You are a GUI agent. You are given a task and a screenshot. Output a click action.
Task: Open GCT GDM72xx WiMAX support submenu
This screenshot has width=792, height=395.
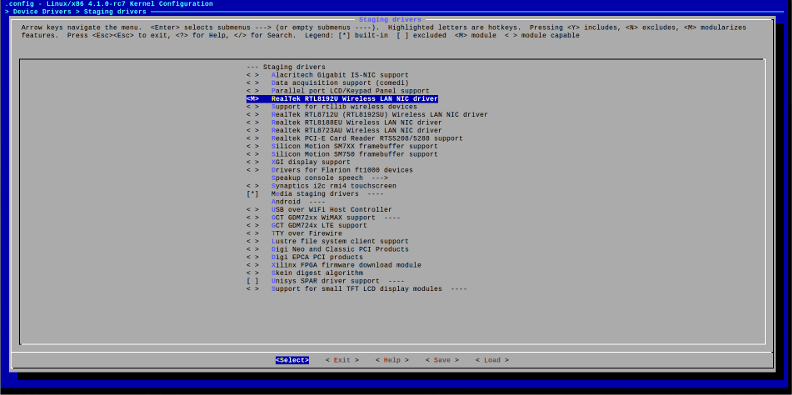click(x=323, y=218)
